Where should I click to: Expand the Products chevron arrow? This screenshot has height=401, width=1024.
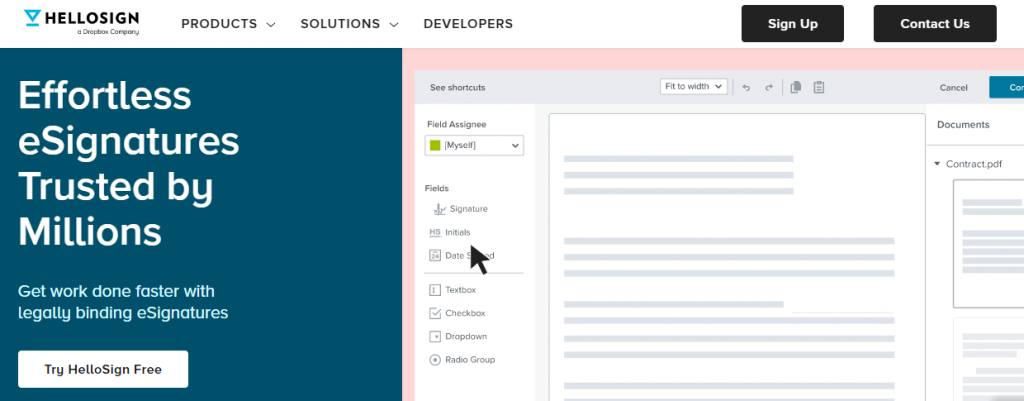point(271,25)
